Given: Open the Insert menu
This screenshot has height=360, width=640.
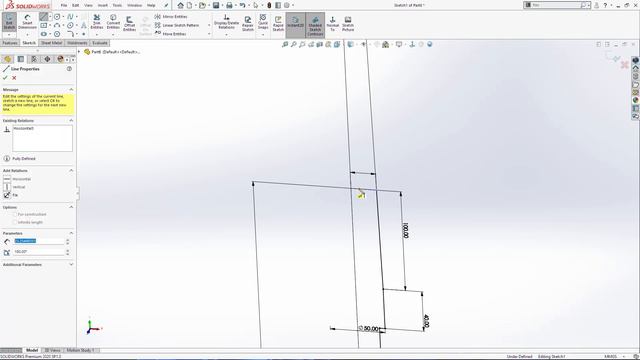Looking at the screenshot, I should pyautogui.click(x=102, y=5).
